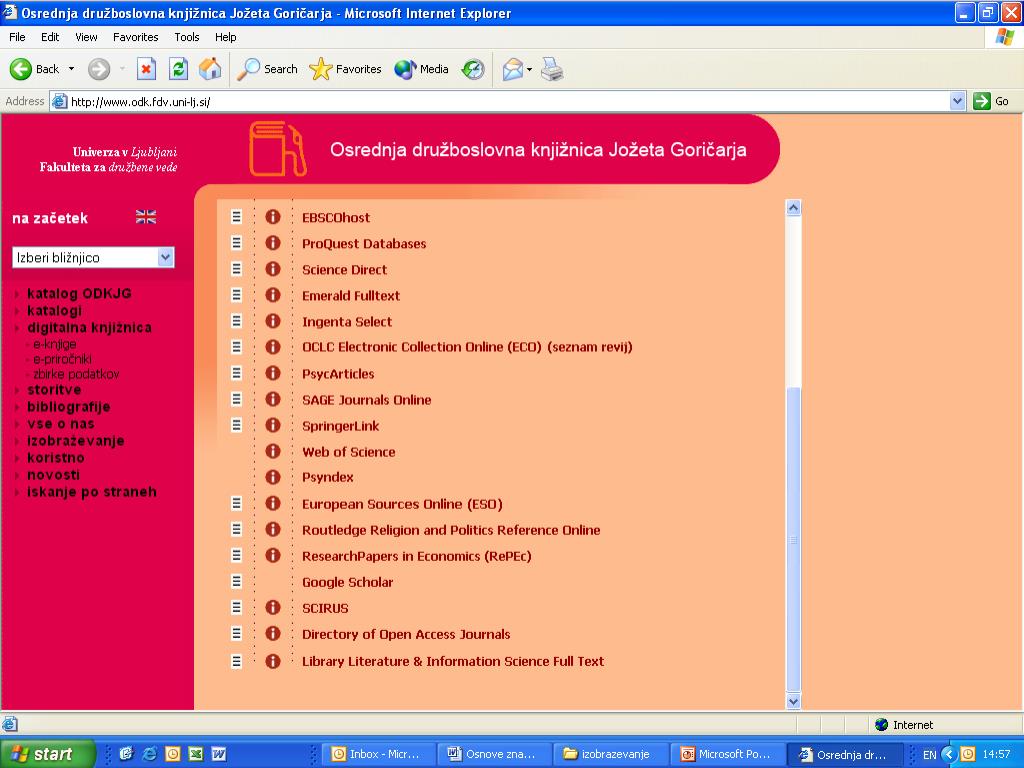Open the Media pane in the toolbar
Screen dimensions: 1024x768
(421, 69)
